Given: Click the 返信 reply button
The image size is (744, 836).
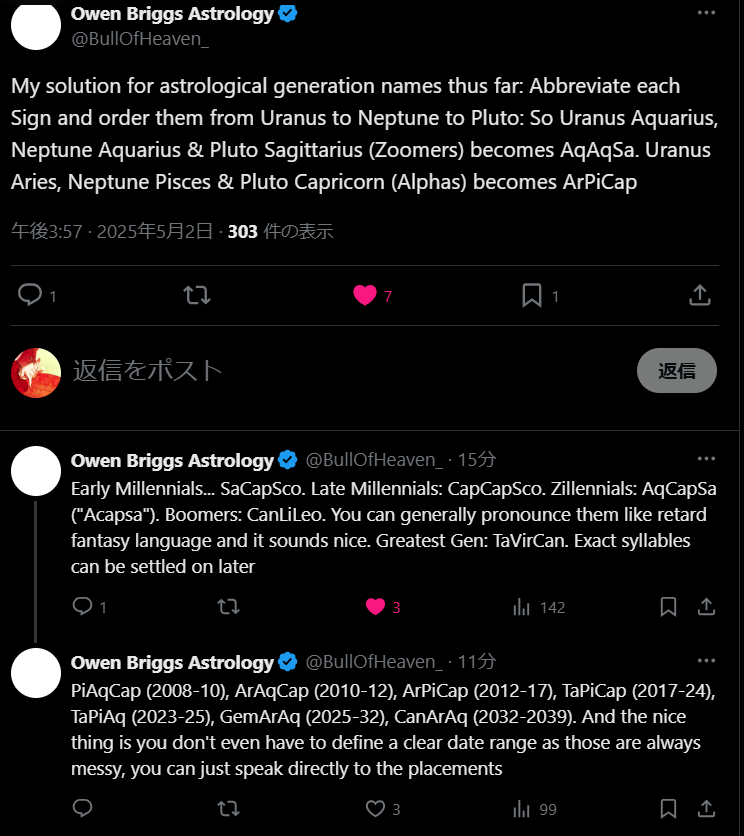Looking at the screenshot, I should [677, 371].
